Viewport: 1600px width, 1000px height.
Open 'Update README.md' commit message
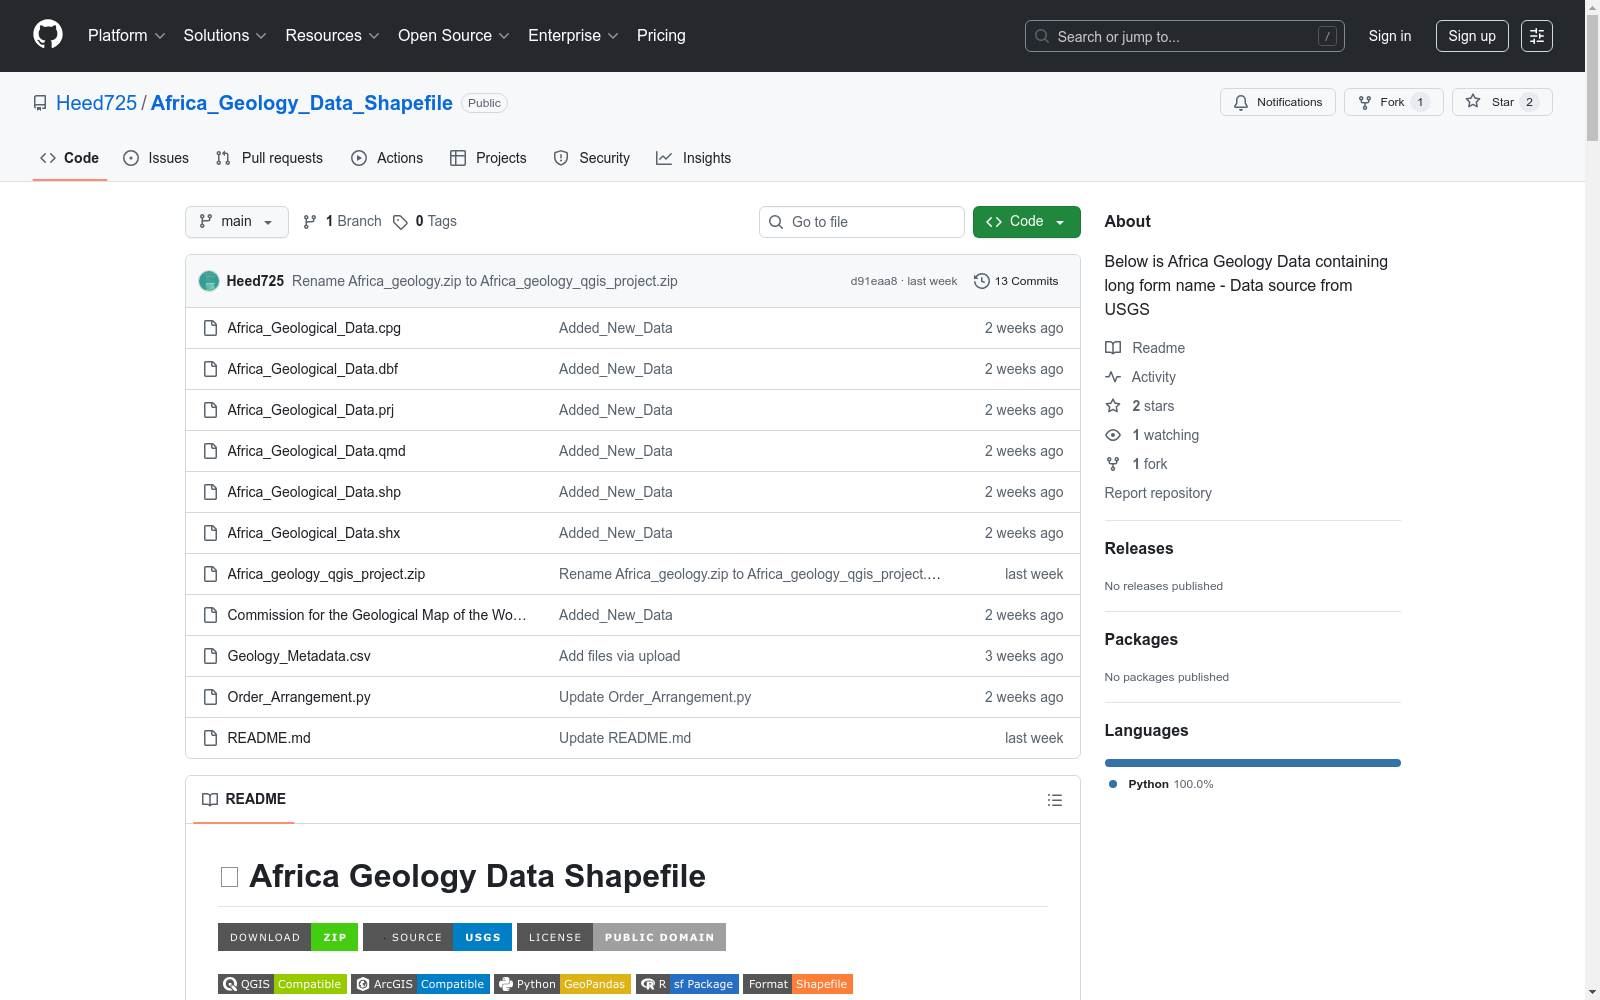coord(625,738)
